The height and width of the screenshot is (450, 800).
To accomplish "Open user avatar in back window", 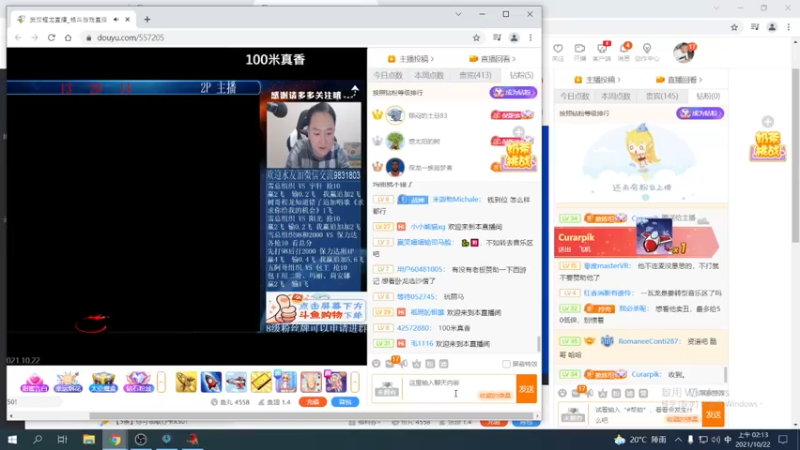I will 683,52.
